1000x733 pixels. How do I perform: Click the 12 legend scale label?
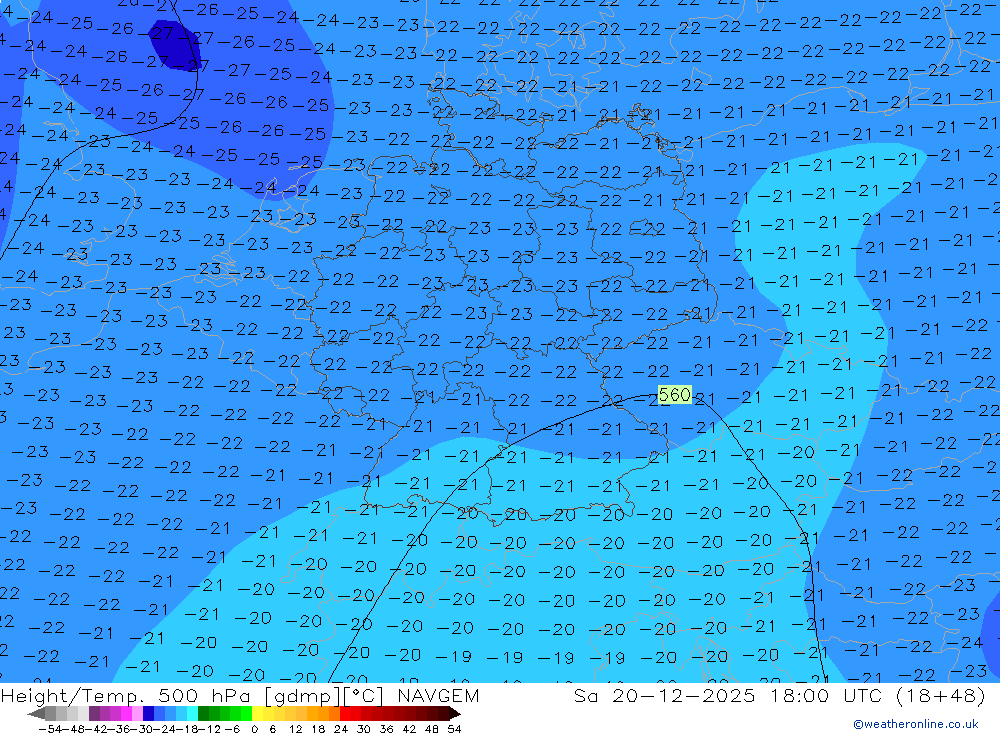click(x=296, y=729)
